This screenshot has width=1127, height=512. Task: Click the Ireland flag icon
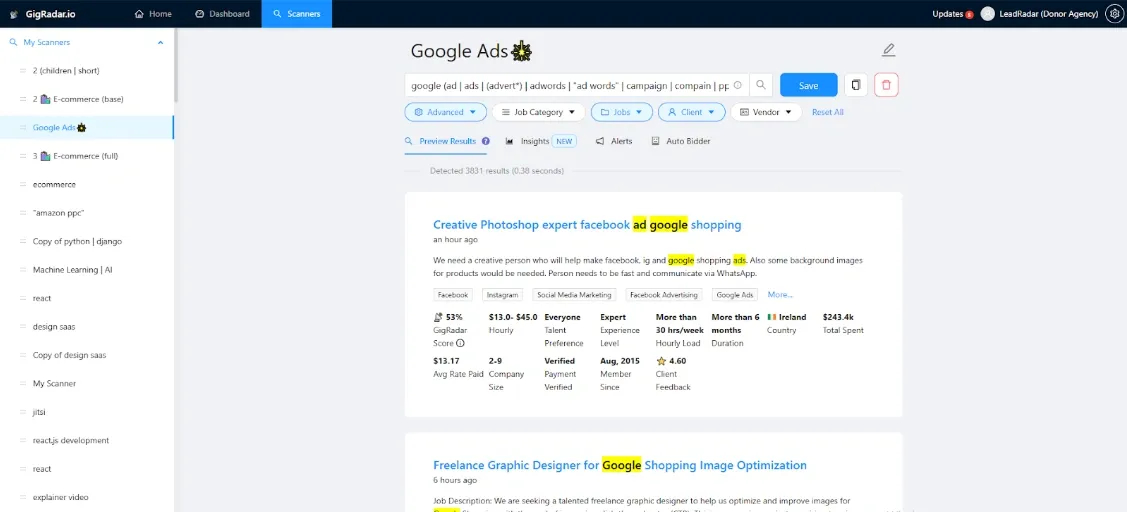tap(772, 317)
